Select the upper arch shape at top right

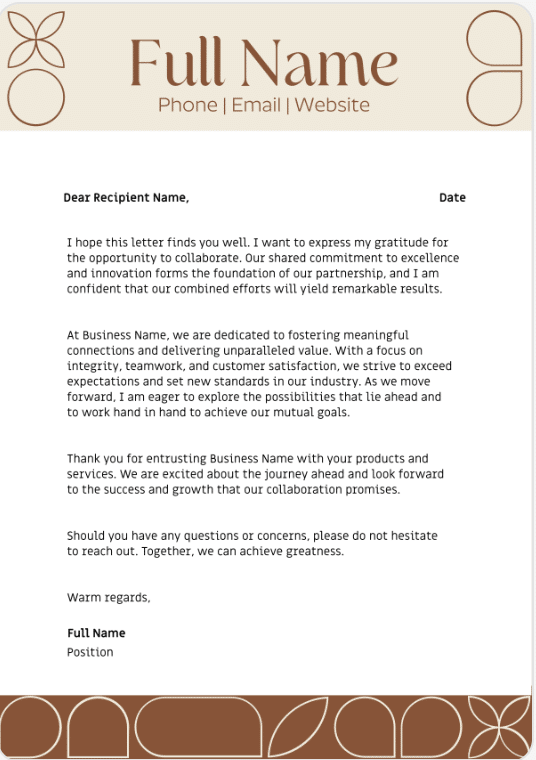pyautogui.click(x=494, y=38)
